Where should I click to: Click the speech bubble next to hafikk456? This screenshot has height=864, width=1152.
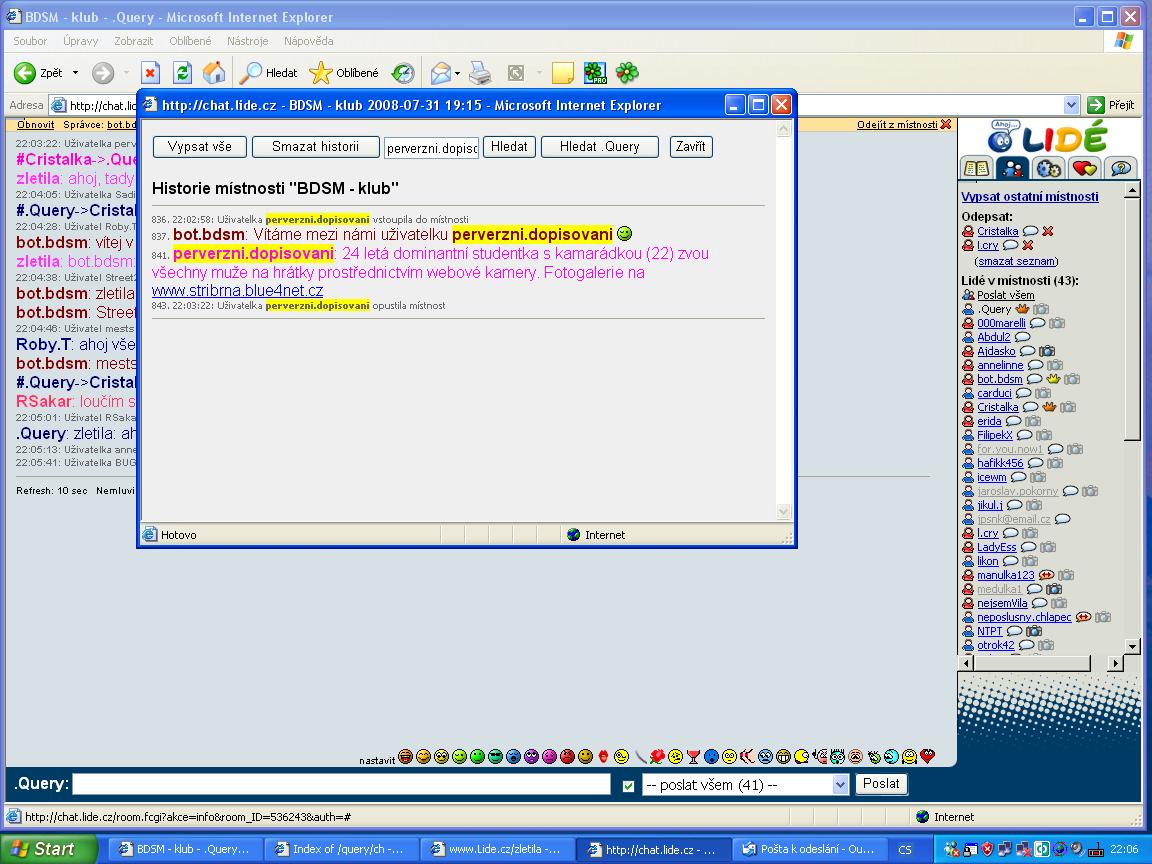[1035, 464]
